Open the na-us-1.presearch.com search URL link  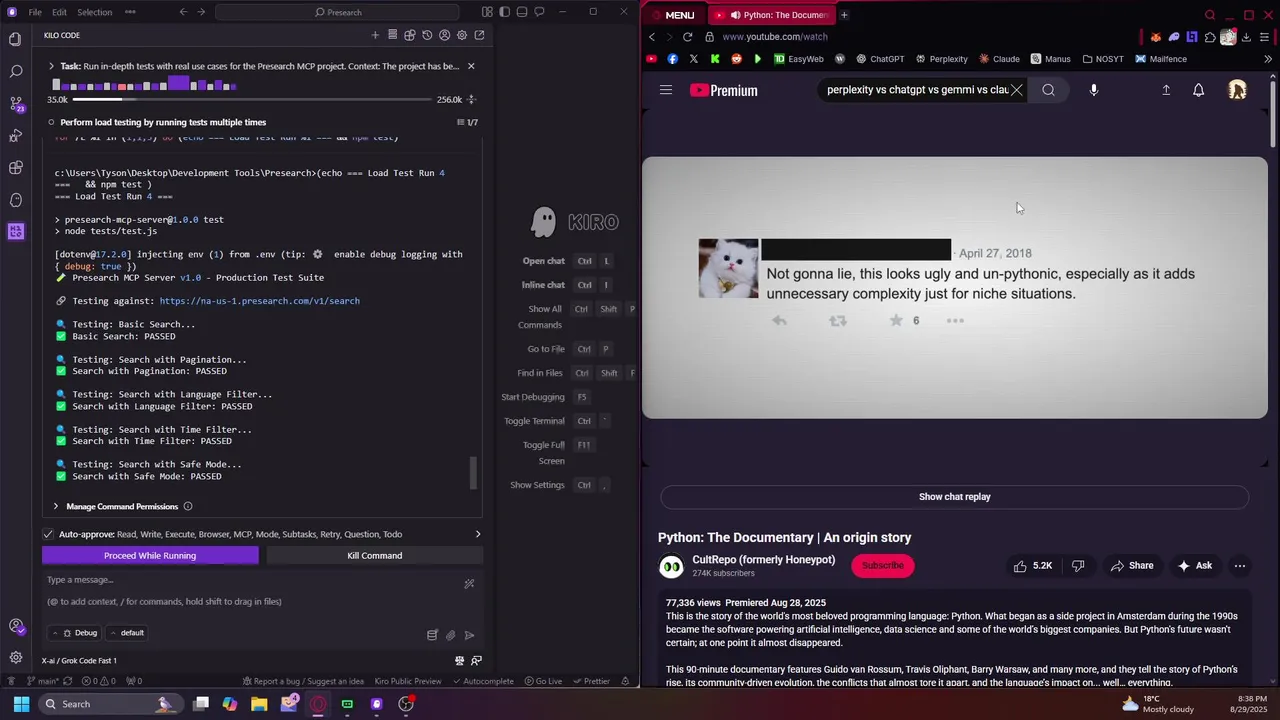tap(259, 301)
